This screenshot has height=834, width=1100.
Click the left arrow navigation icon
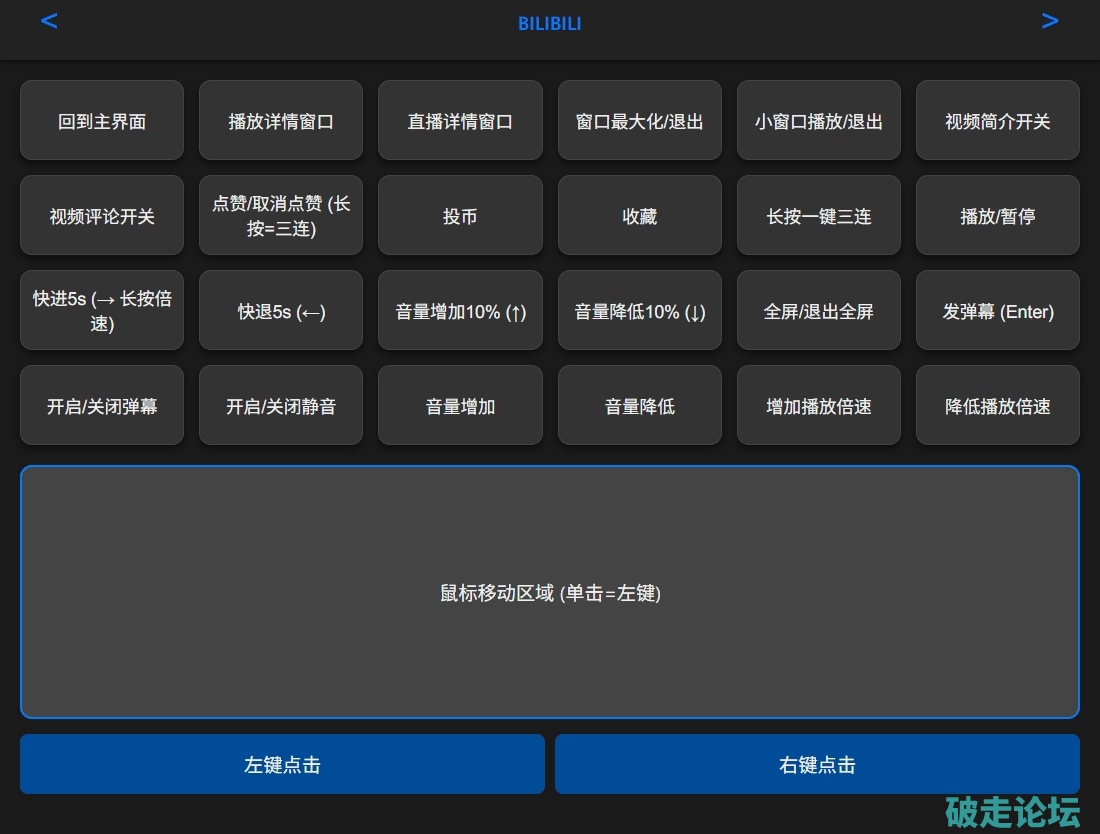tap(49, 21)
